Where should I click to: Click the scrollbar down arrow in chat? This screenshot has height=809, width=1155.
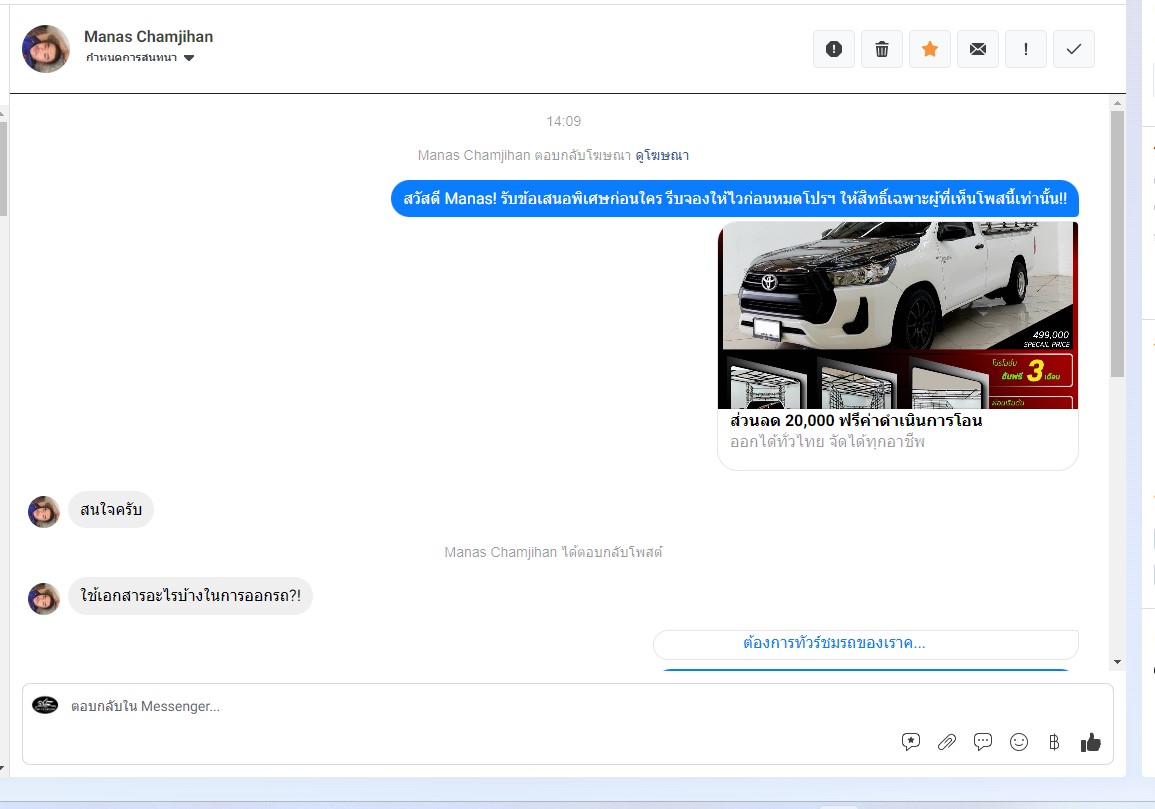1117,662
